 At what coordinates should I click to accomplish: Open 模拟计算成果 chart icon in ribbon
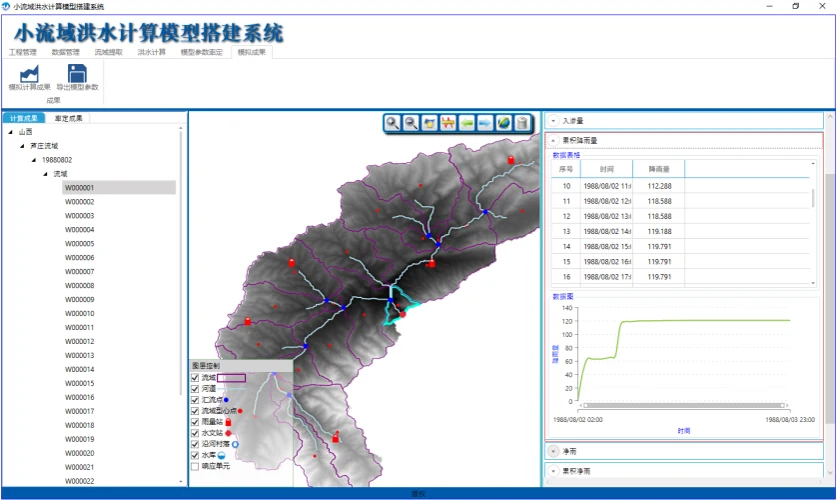tap(29, 74)
